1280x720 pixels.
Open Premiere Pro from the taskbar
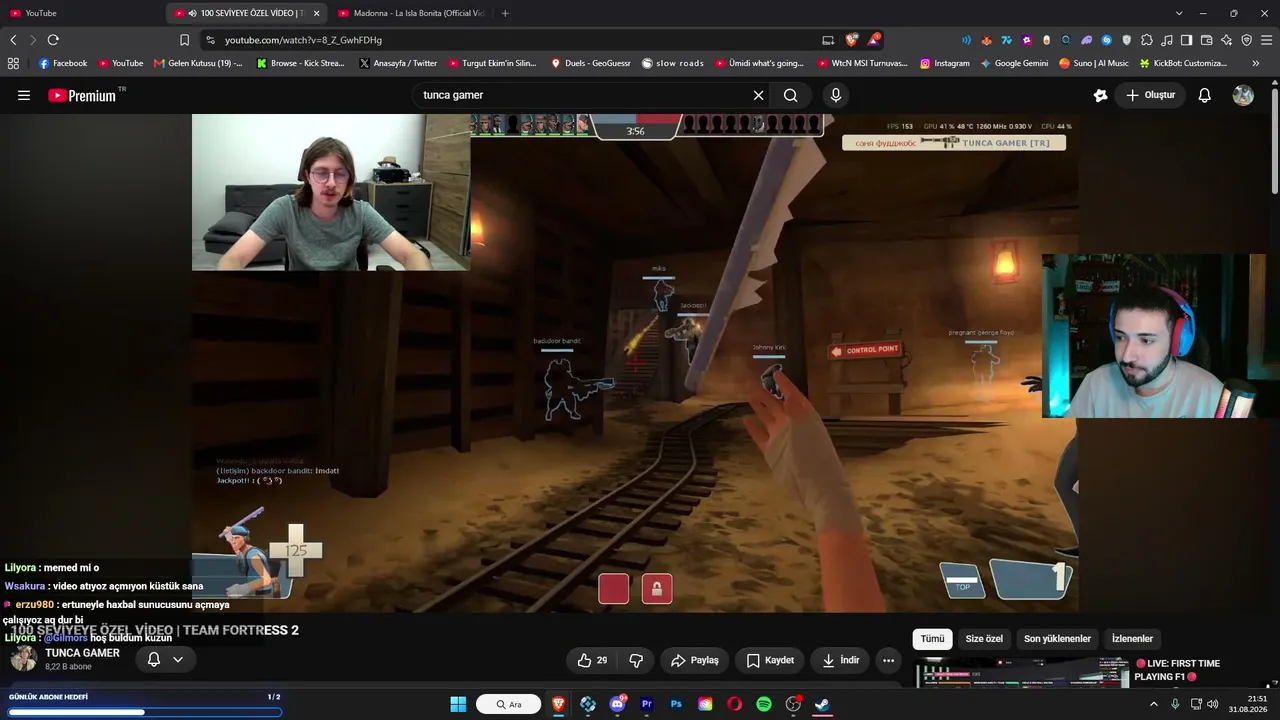(x=647, y=704)
